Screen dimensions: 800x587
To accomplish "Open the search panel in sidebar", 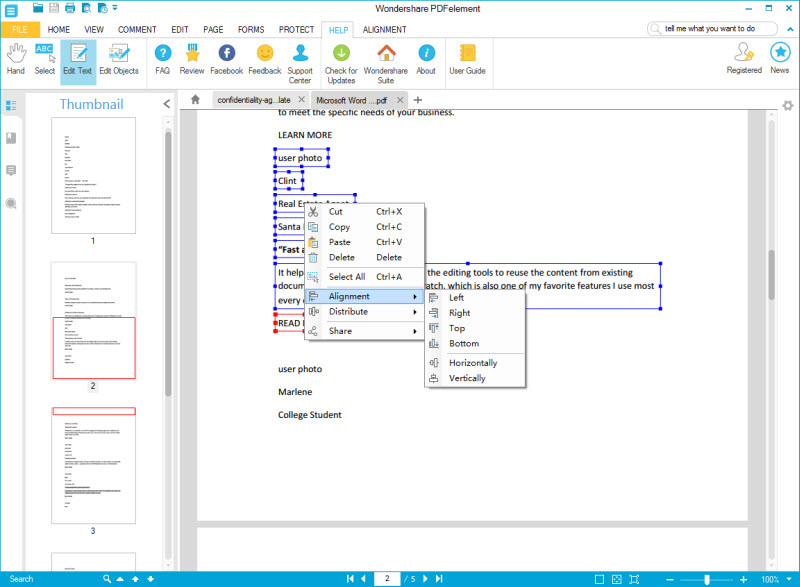I will tap(11, 203).
